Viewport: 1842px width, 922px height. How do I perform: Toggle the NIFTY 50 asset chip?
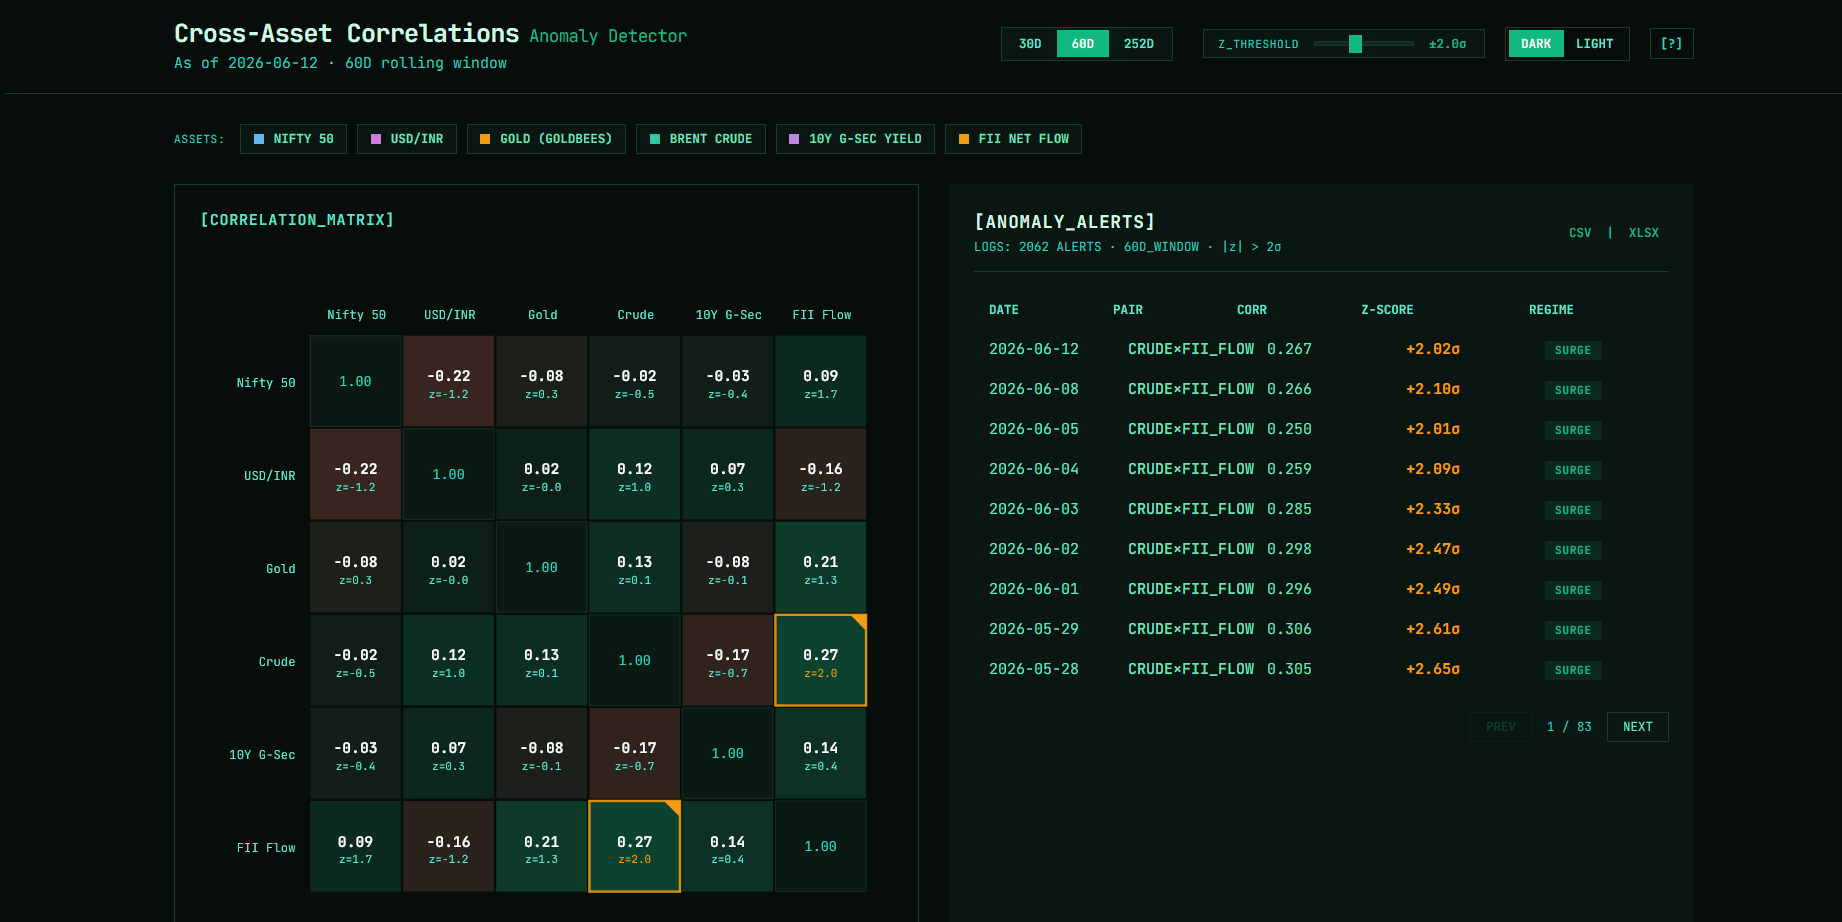[293, 139]
